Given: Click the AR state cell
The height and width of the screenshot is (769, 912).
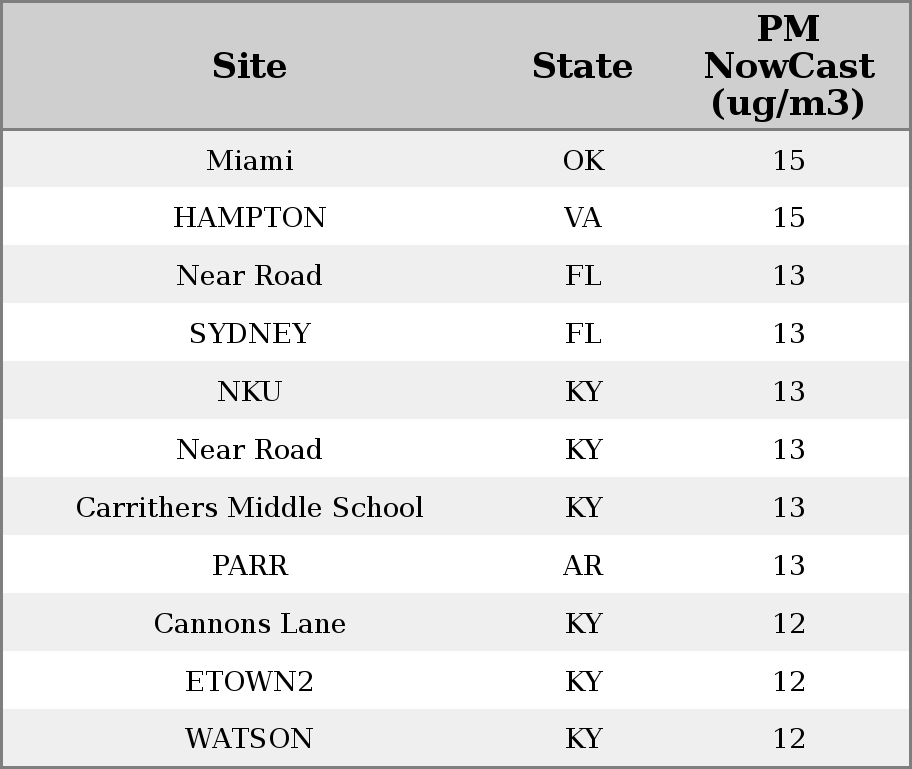Looking at the screenshot, I should [x=583, y=565].
